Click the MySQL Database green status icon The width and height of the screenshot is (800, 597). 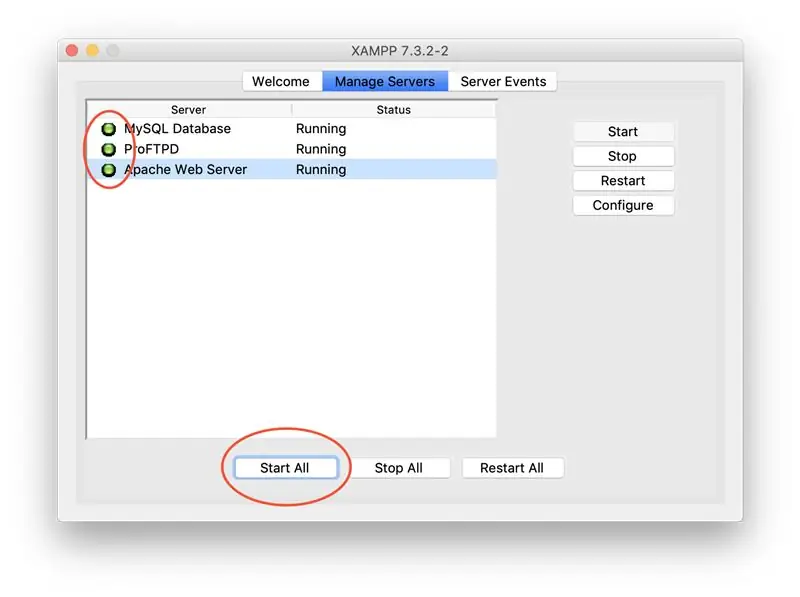point(108,129)
